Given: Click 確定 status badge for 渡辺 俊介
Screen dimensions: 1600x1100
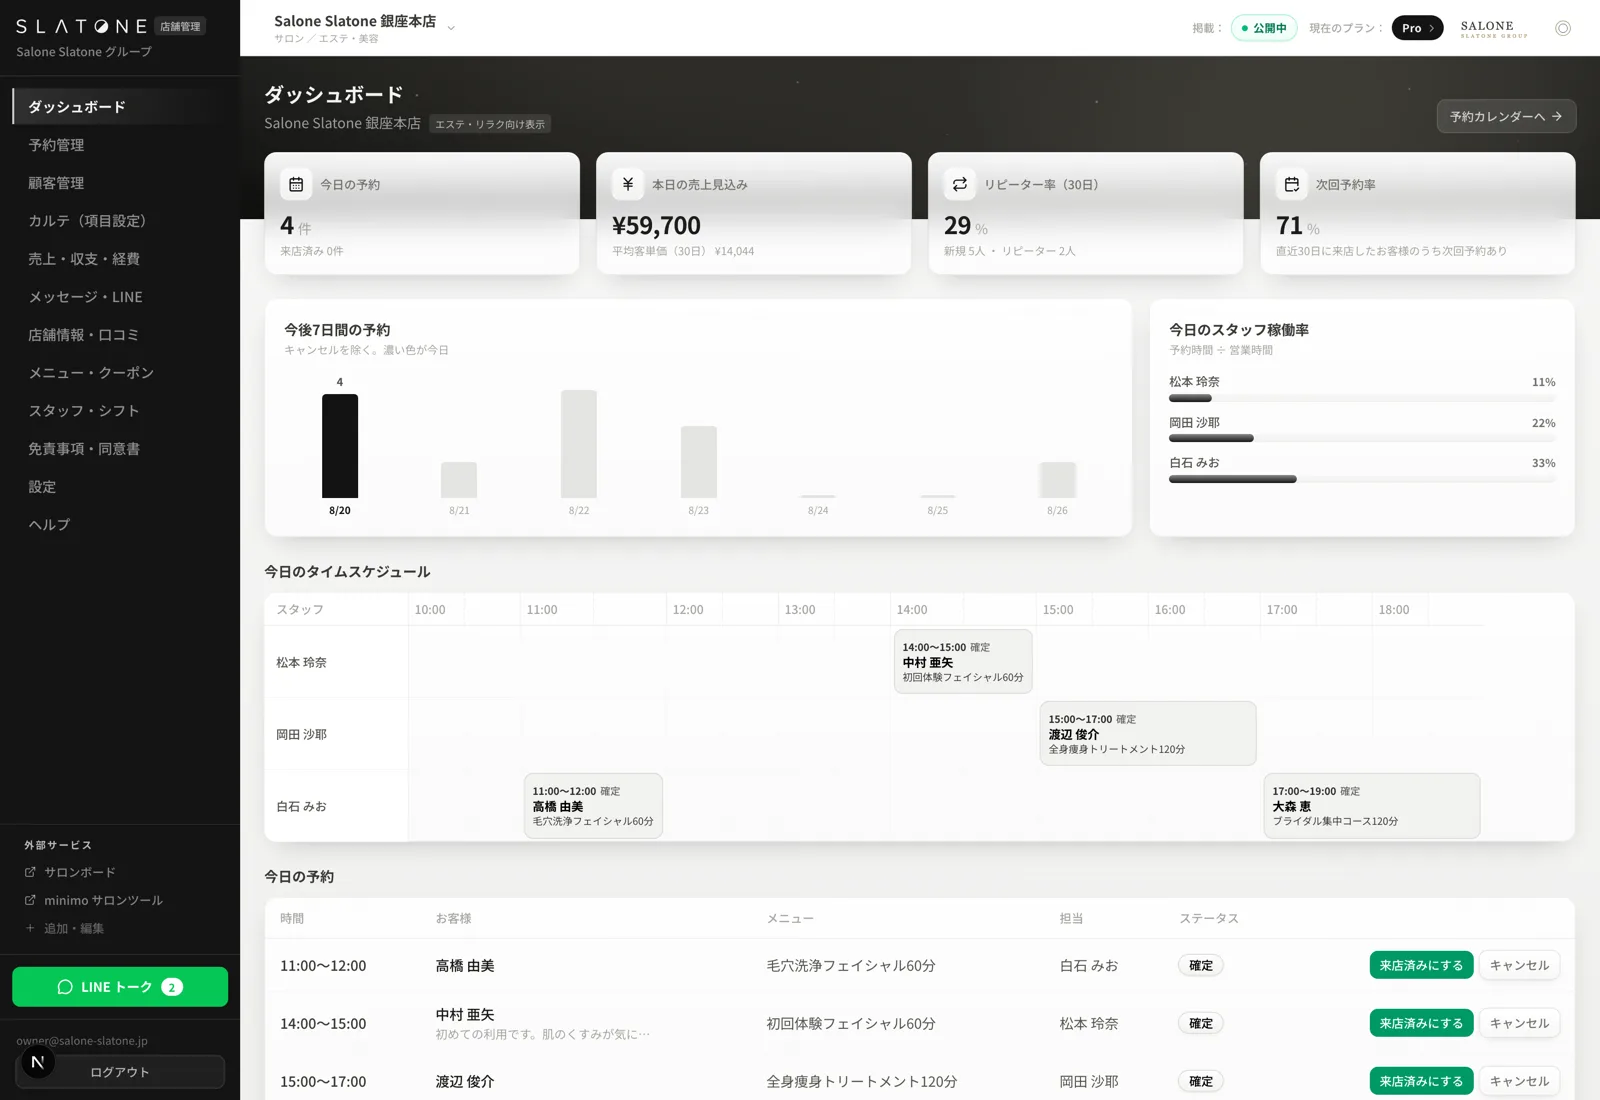Looking at the screenshot, I should (1201, 1081).
